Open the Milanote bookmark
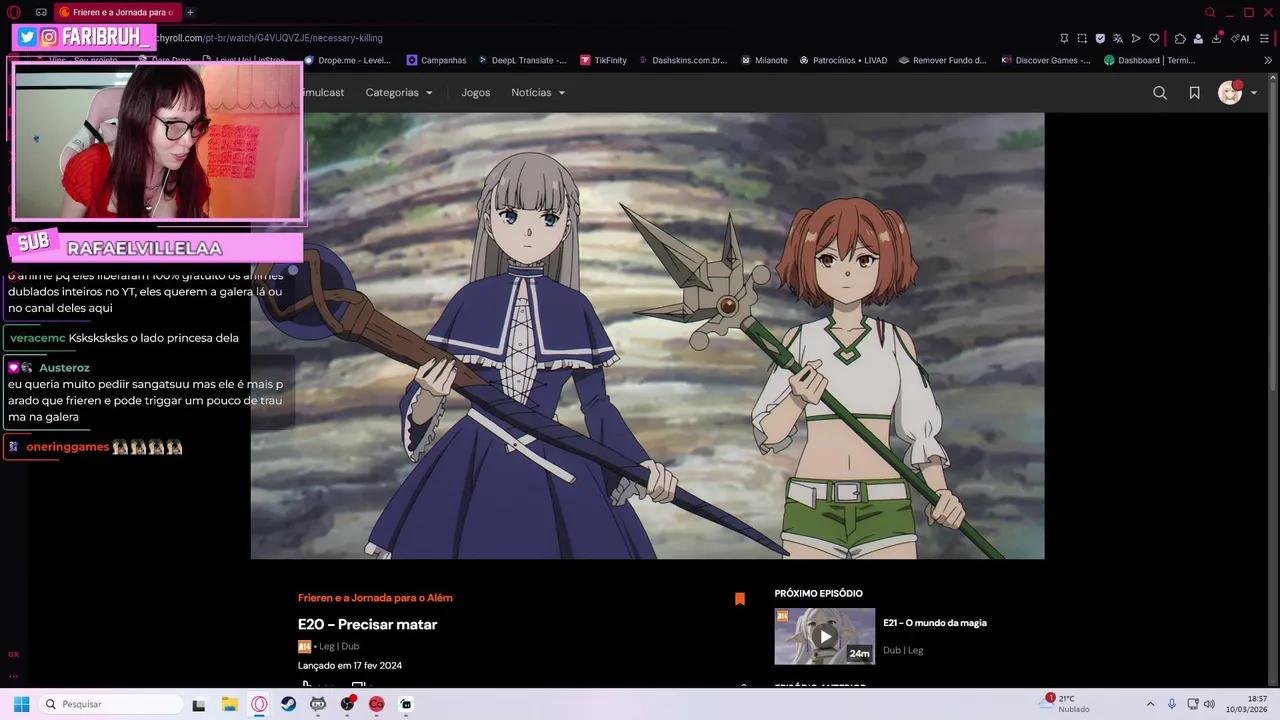The height and width of the screenshot is (720, 1280). (764, 60)
